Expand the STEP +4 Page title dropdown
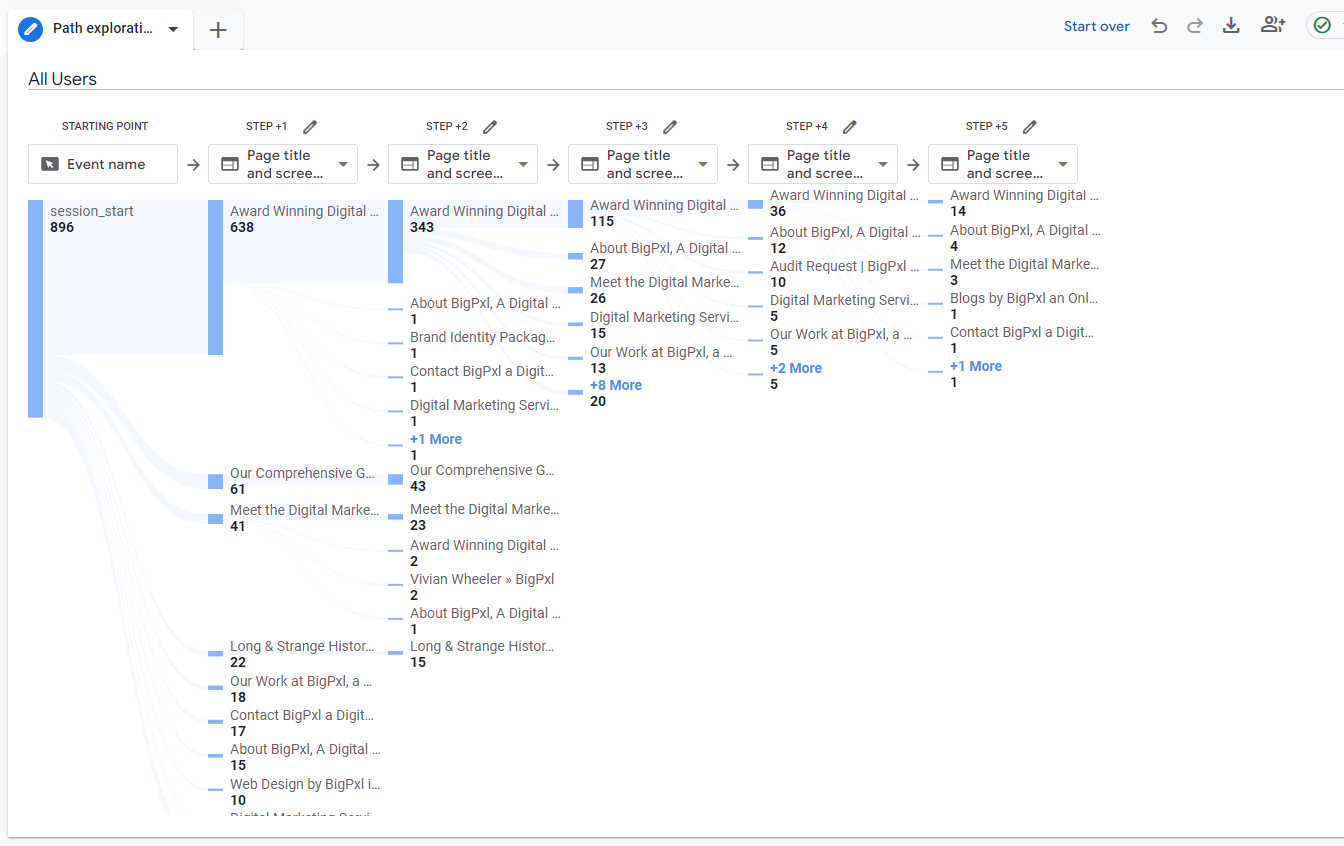 pyautogui.click(x=883, y=164)
